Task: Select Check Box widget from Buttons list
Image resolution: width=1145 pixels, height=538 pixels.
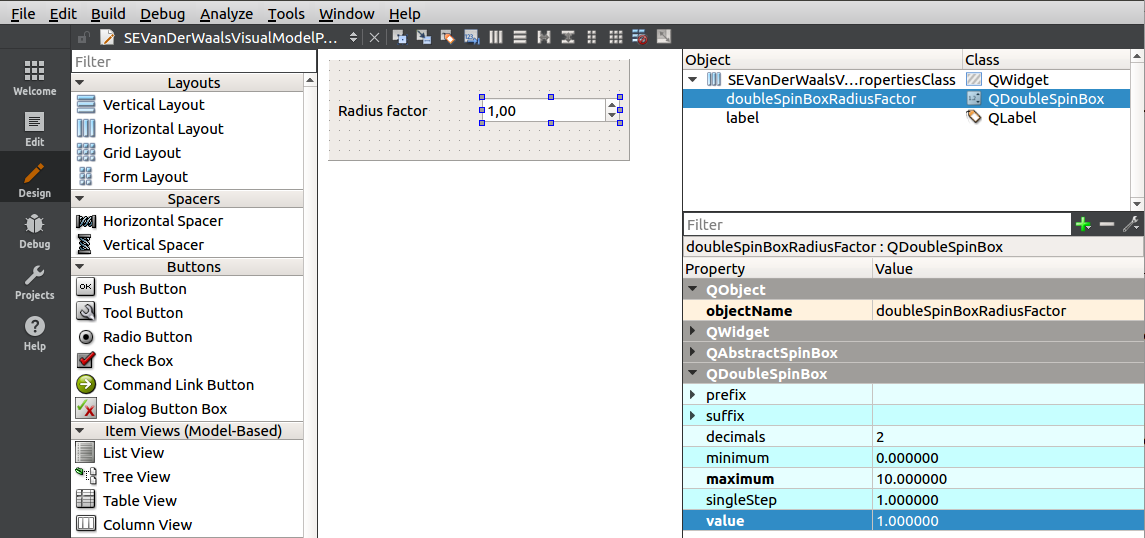Action: pyautogui.click(x=138, y=361)
